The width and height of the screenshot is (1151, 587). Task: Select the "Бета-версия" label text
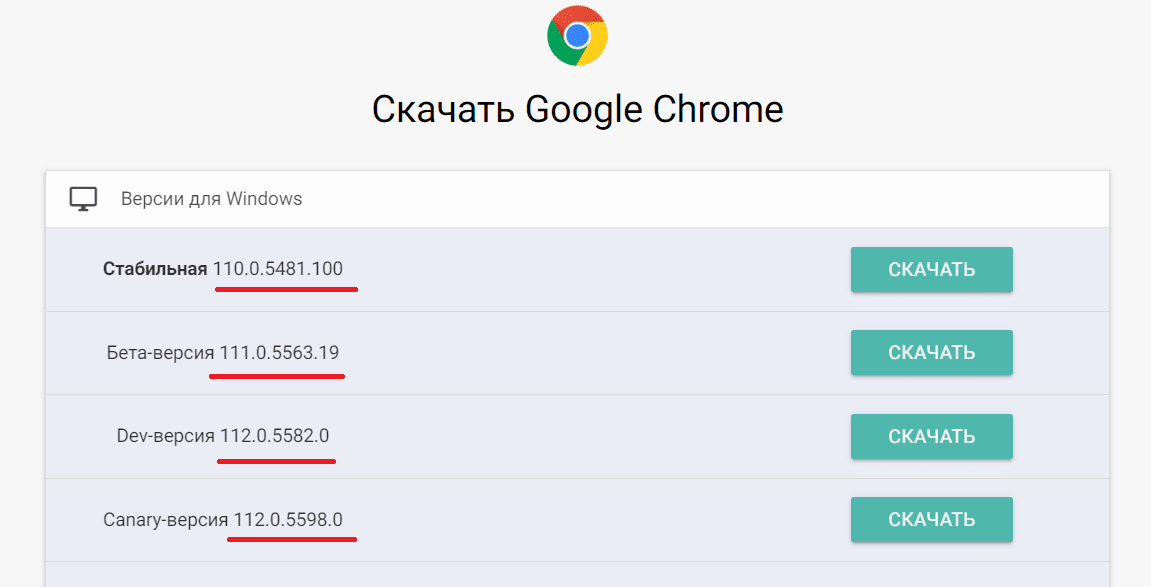160,353
